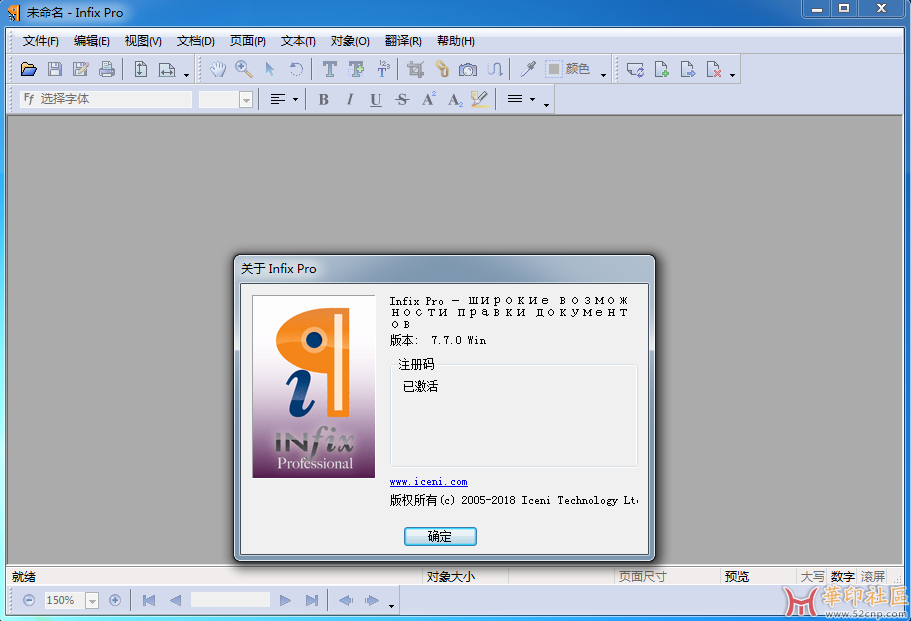Expand formatting toolbar overflow arrow
Viewport: 911px width, 621px height.
[x=546, y=105]
